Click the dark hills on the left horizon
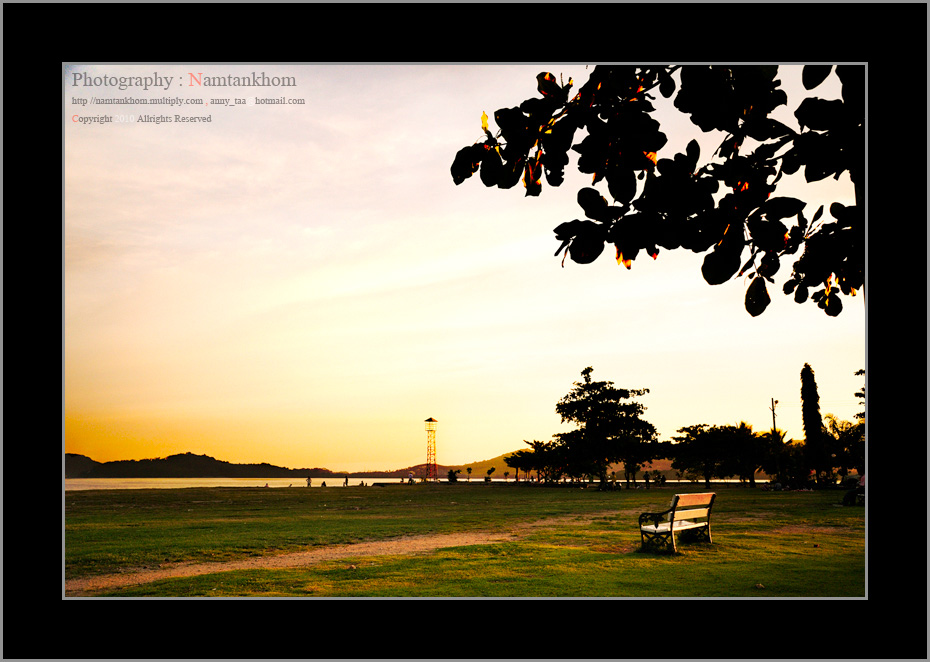The width and height of the screenshot is (930, 662). click(190, 466)
